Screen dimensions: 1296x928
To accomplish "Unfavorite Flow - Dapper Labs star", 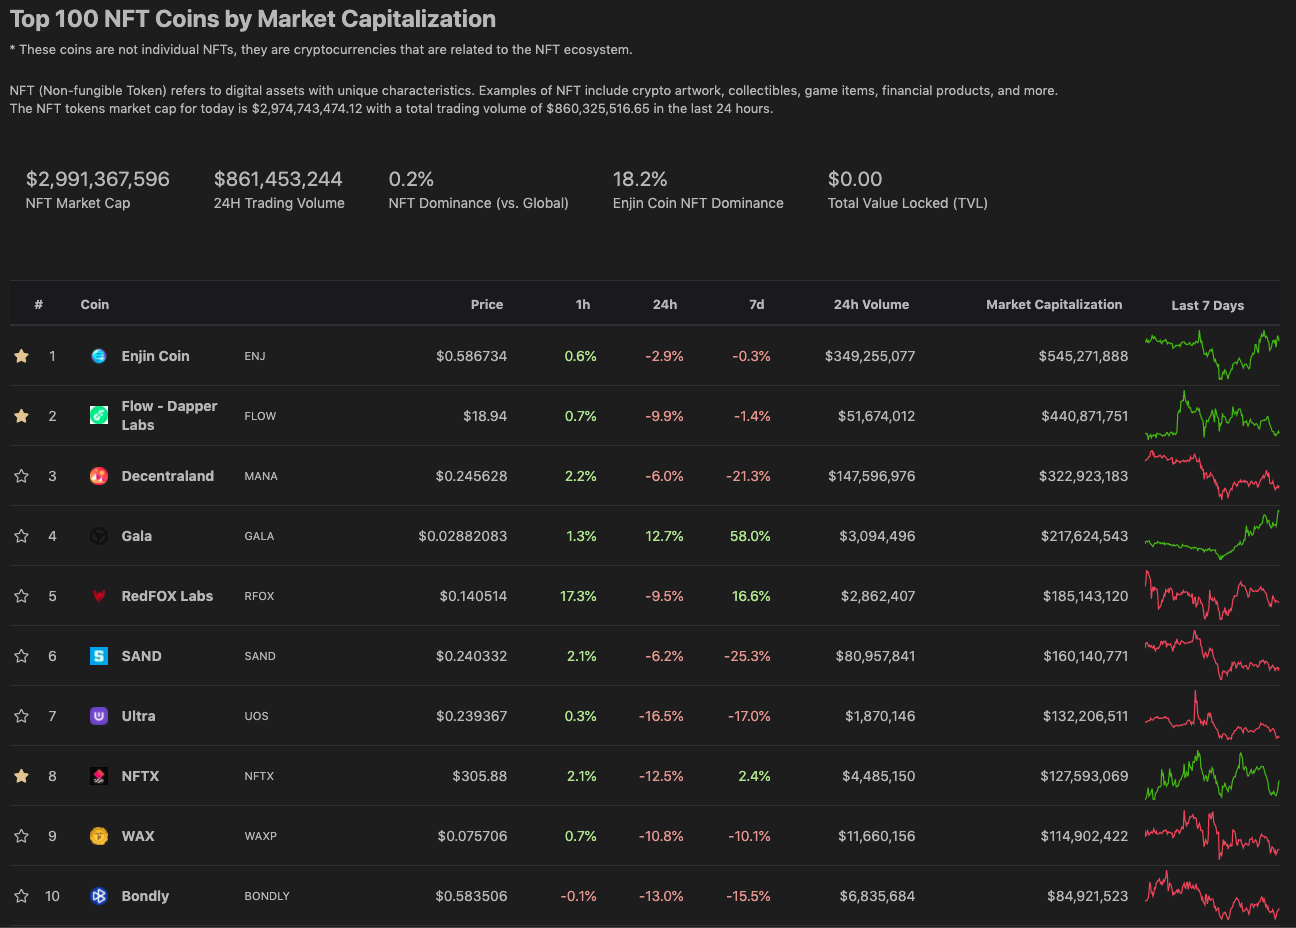I will 21,416.
